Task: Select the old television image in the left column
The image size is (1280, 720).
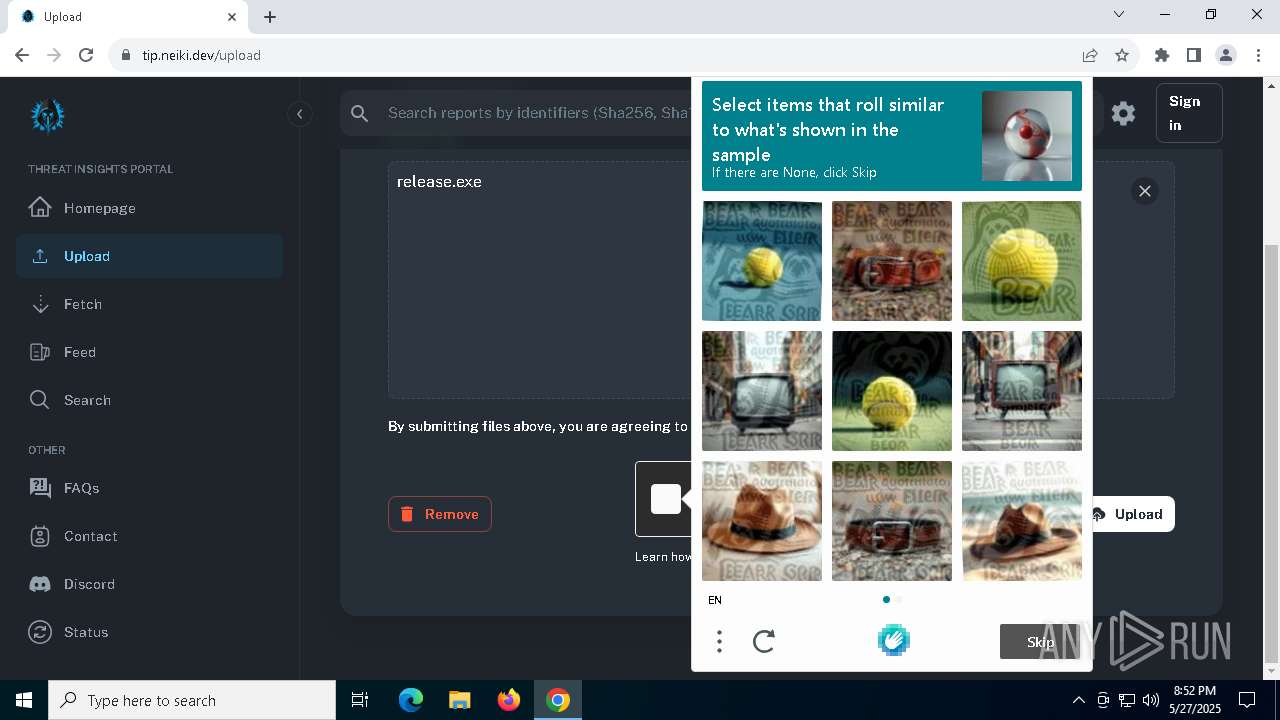Action: pos(762,391)
